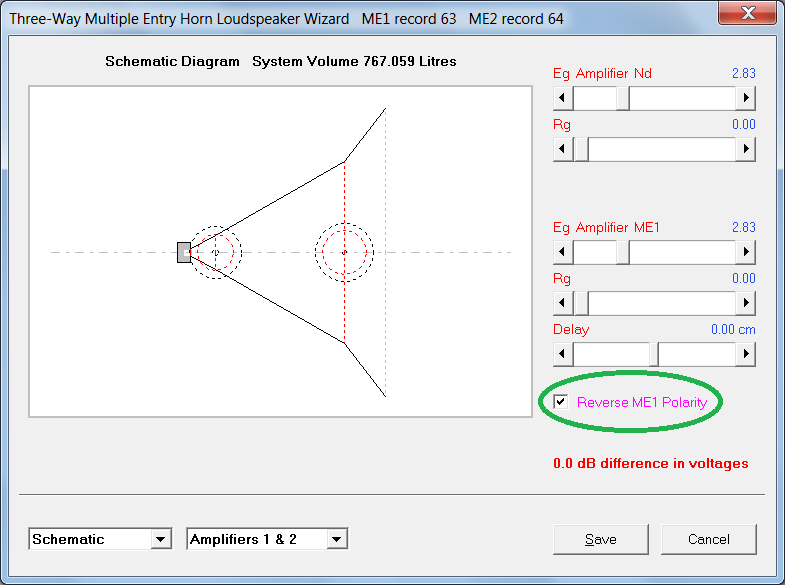Click the Eg Amplifier Nd label

pyautogui.click(x=602, y=74)
